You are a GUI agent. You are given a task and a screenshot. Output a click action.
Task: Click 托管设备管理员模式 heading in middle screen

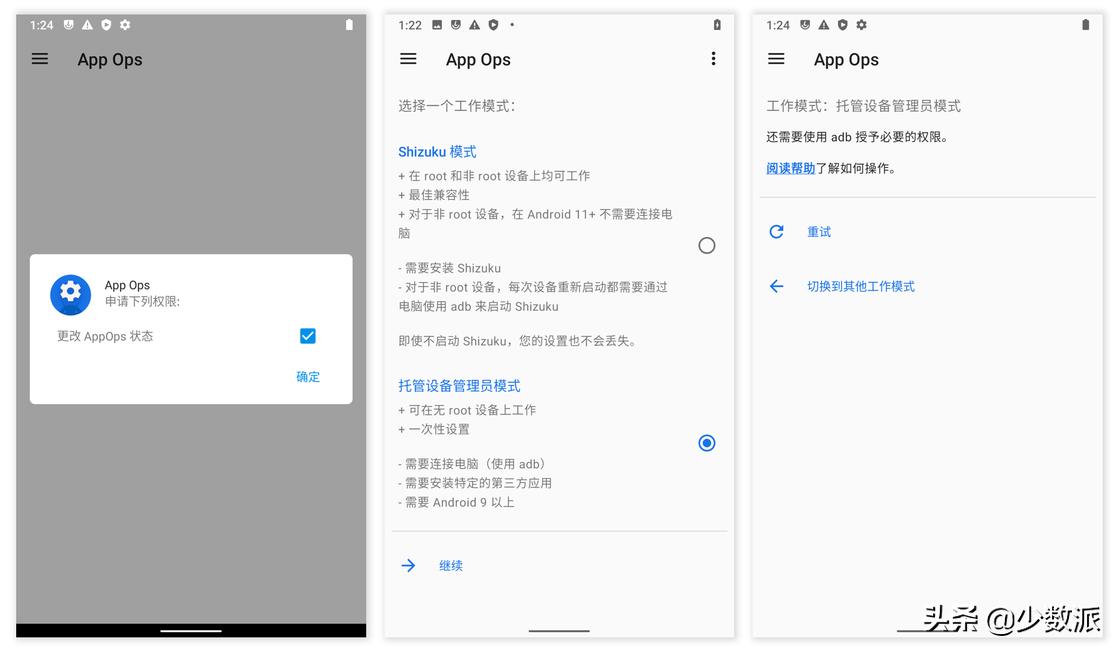pos(459,386)
